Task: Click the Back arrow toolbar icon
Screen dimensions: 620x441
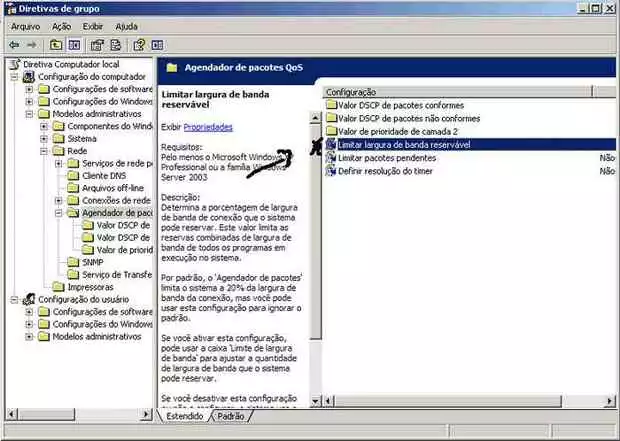Action: [14, 45]
